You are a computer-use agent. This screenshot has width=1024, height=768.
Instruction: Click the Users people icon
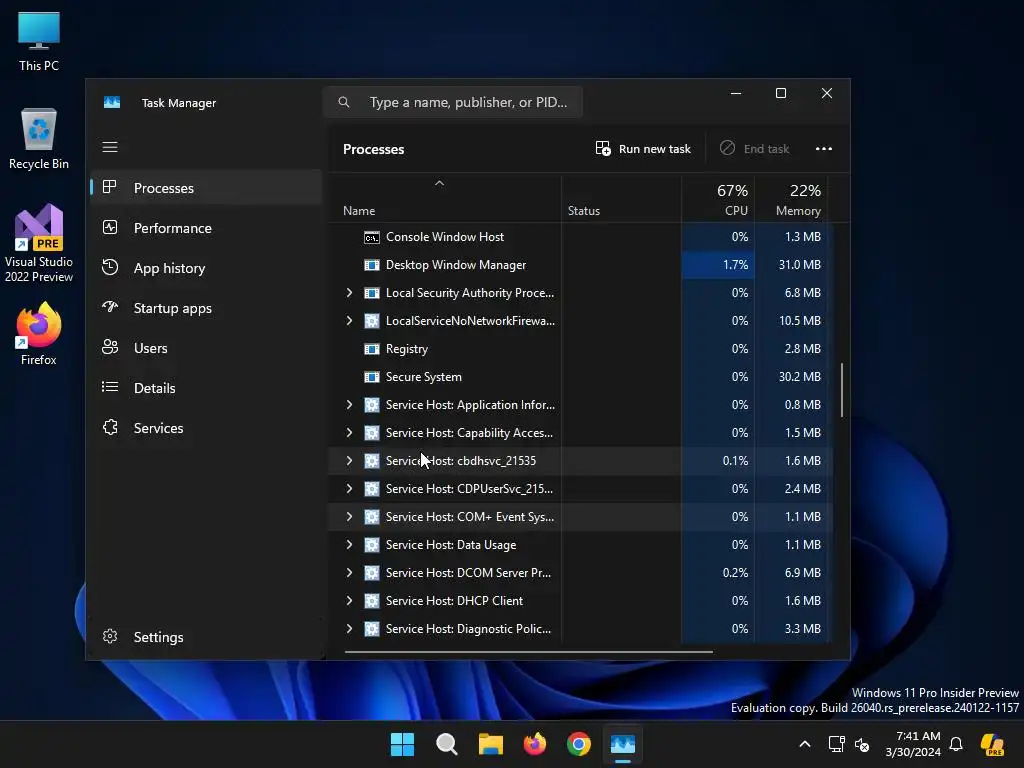110,347
